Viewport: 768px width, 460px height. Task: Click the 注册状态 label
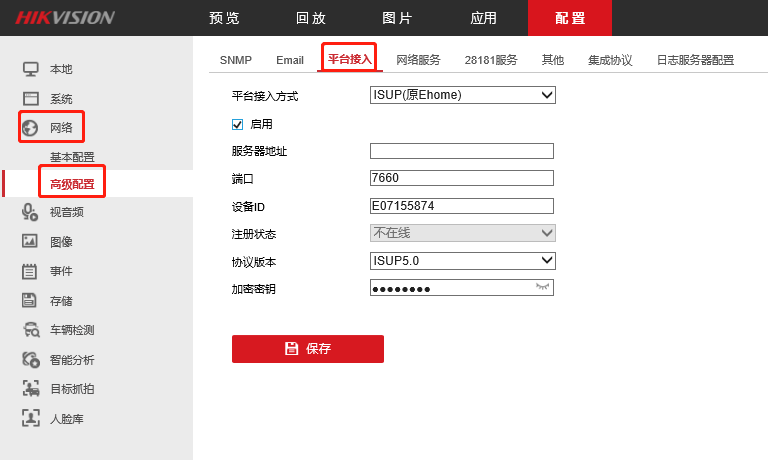click(254, 234)
